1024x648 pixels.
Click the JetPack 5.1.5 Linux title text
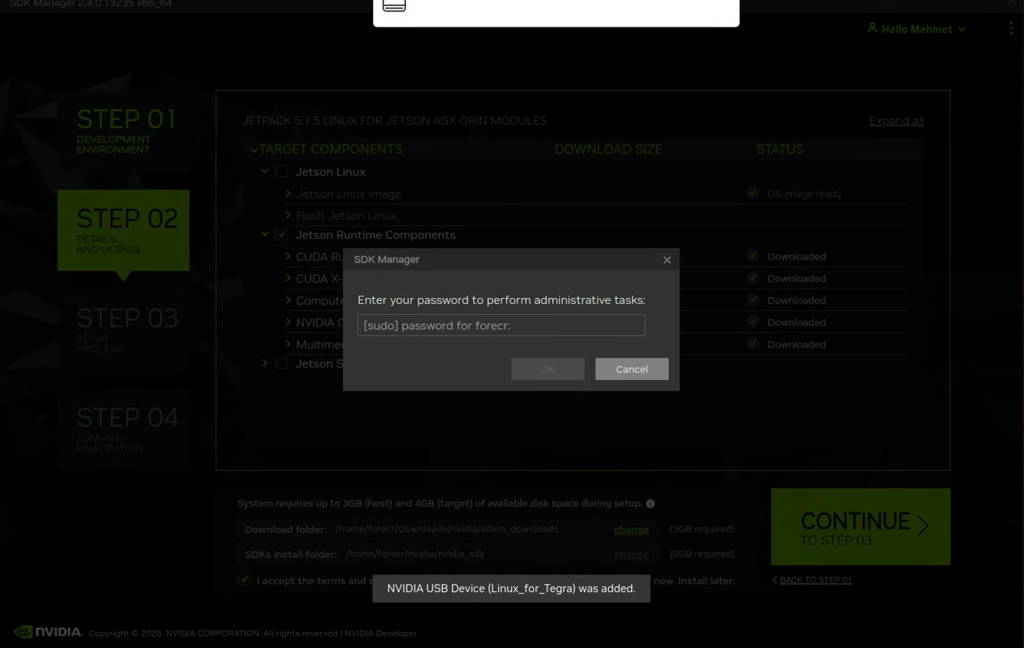pos(394,121)
